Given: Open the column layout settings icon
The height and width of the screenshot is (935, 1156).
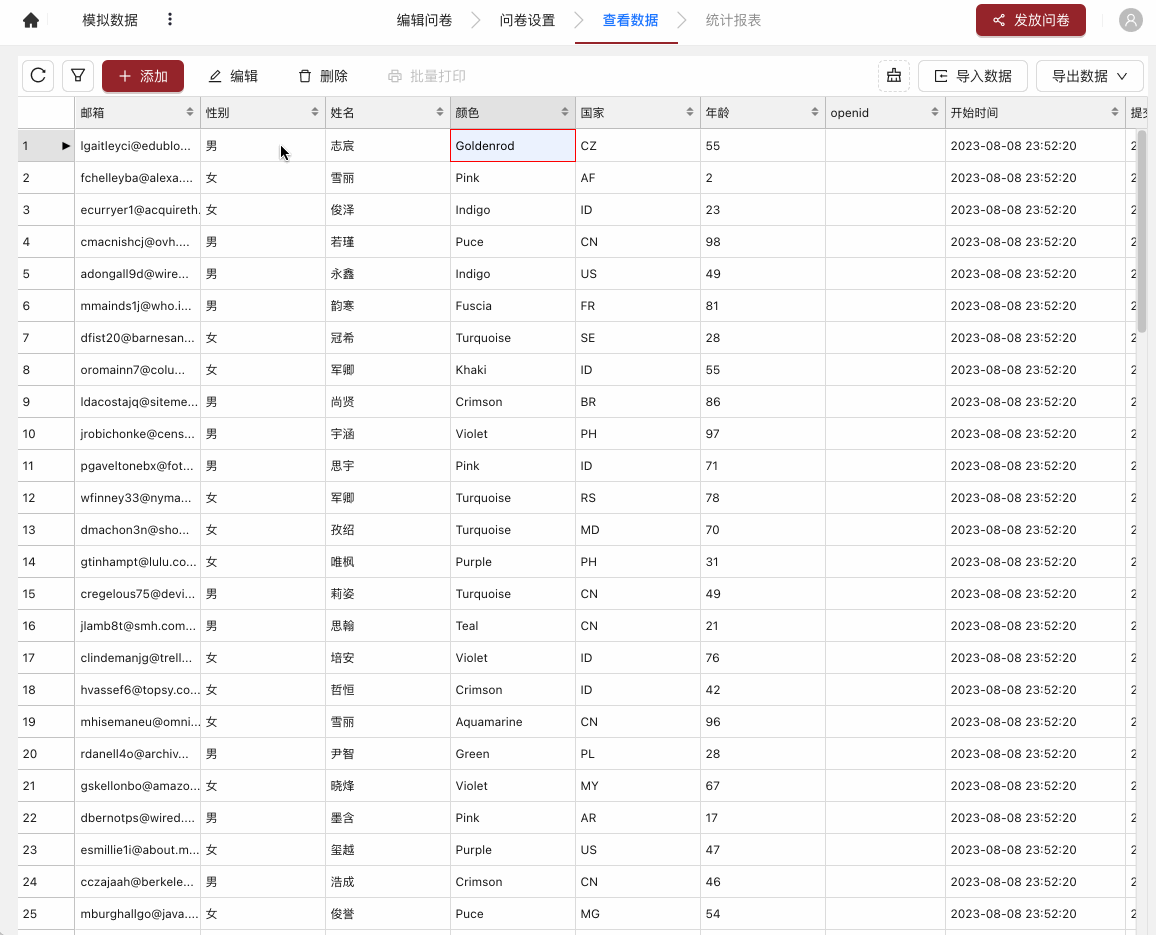Looking at the screenshot, I should click(x=894, y=76).
